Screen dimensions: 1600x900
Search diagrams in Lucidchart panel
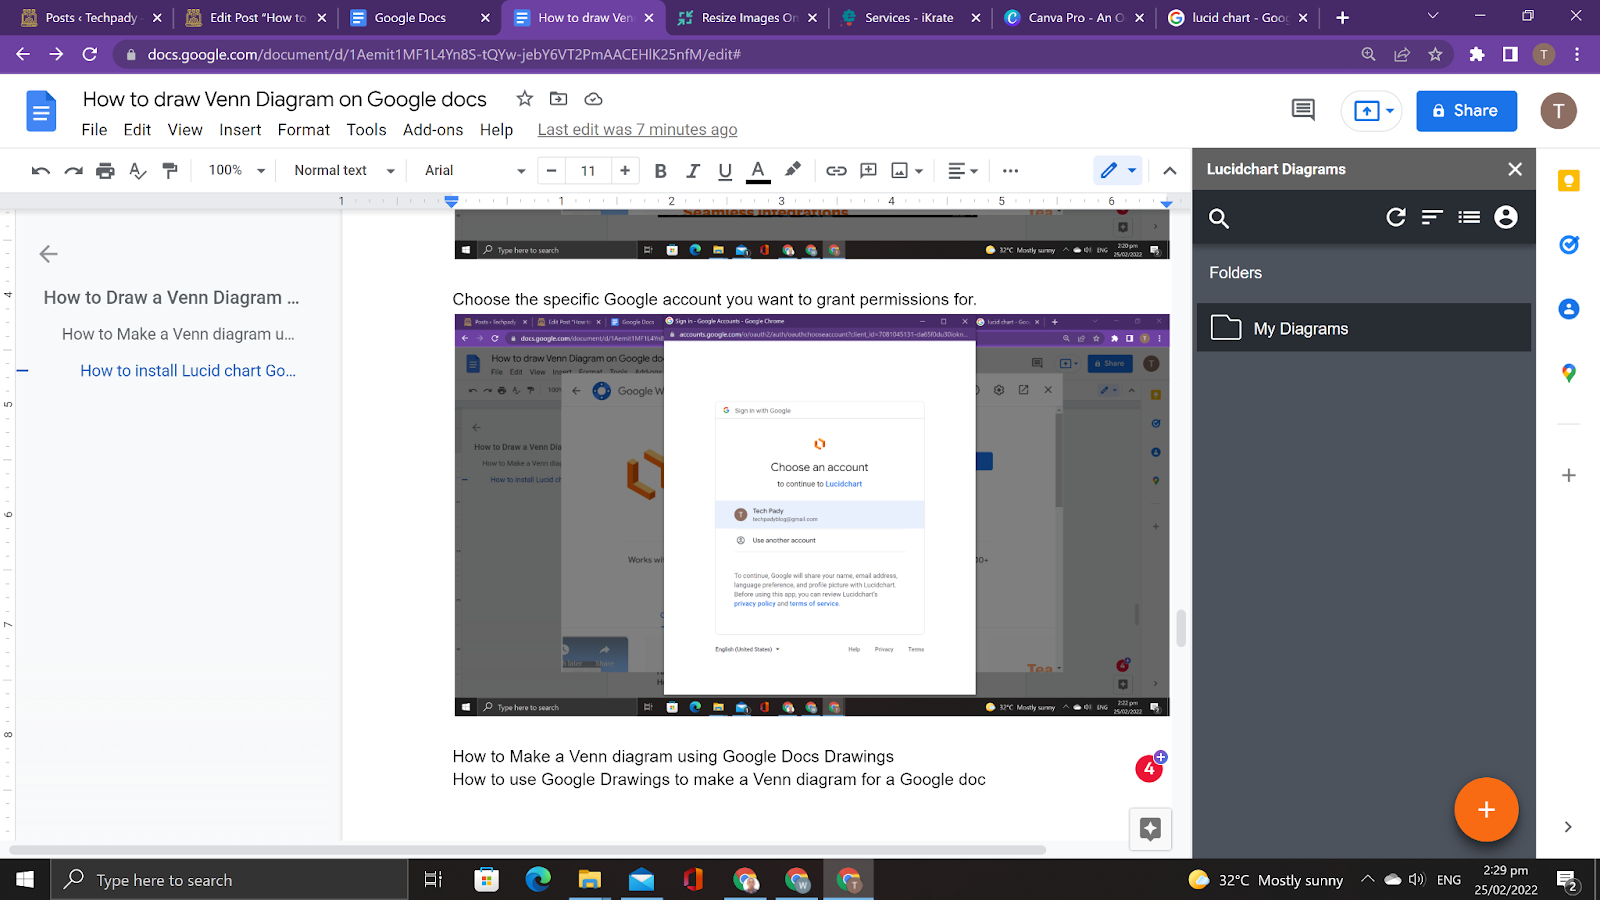(x=1218, y=218)
